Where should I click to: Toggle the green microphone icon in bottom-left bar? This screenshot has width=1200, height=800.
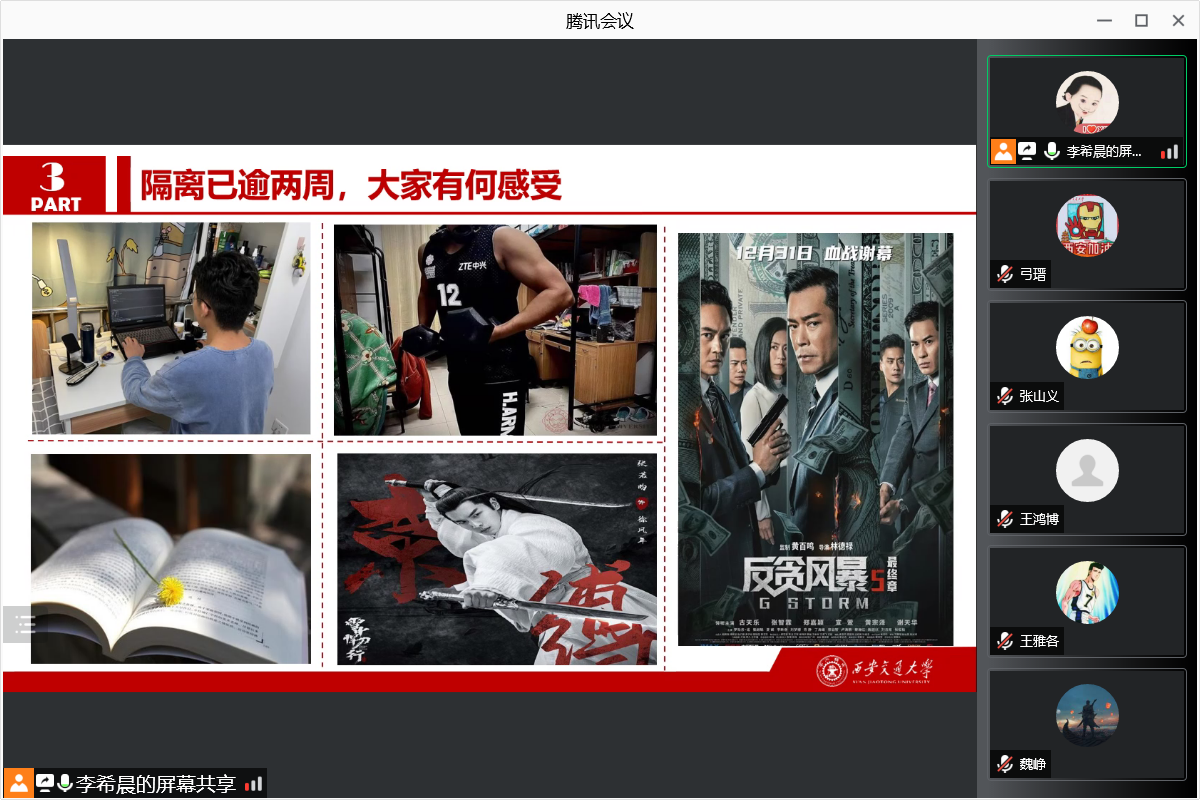coord(65,783)
